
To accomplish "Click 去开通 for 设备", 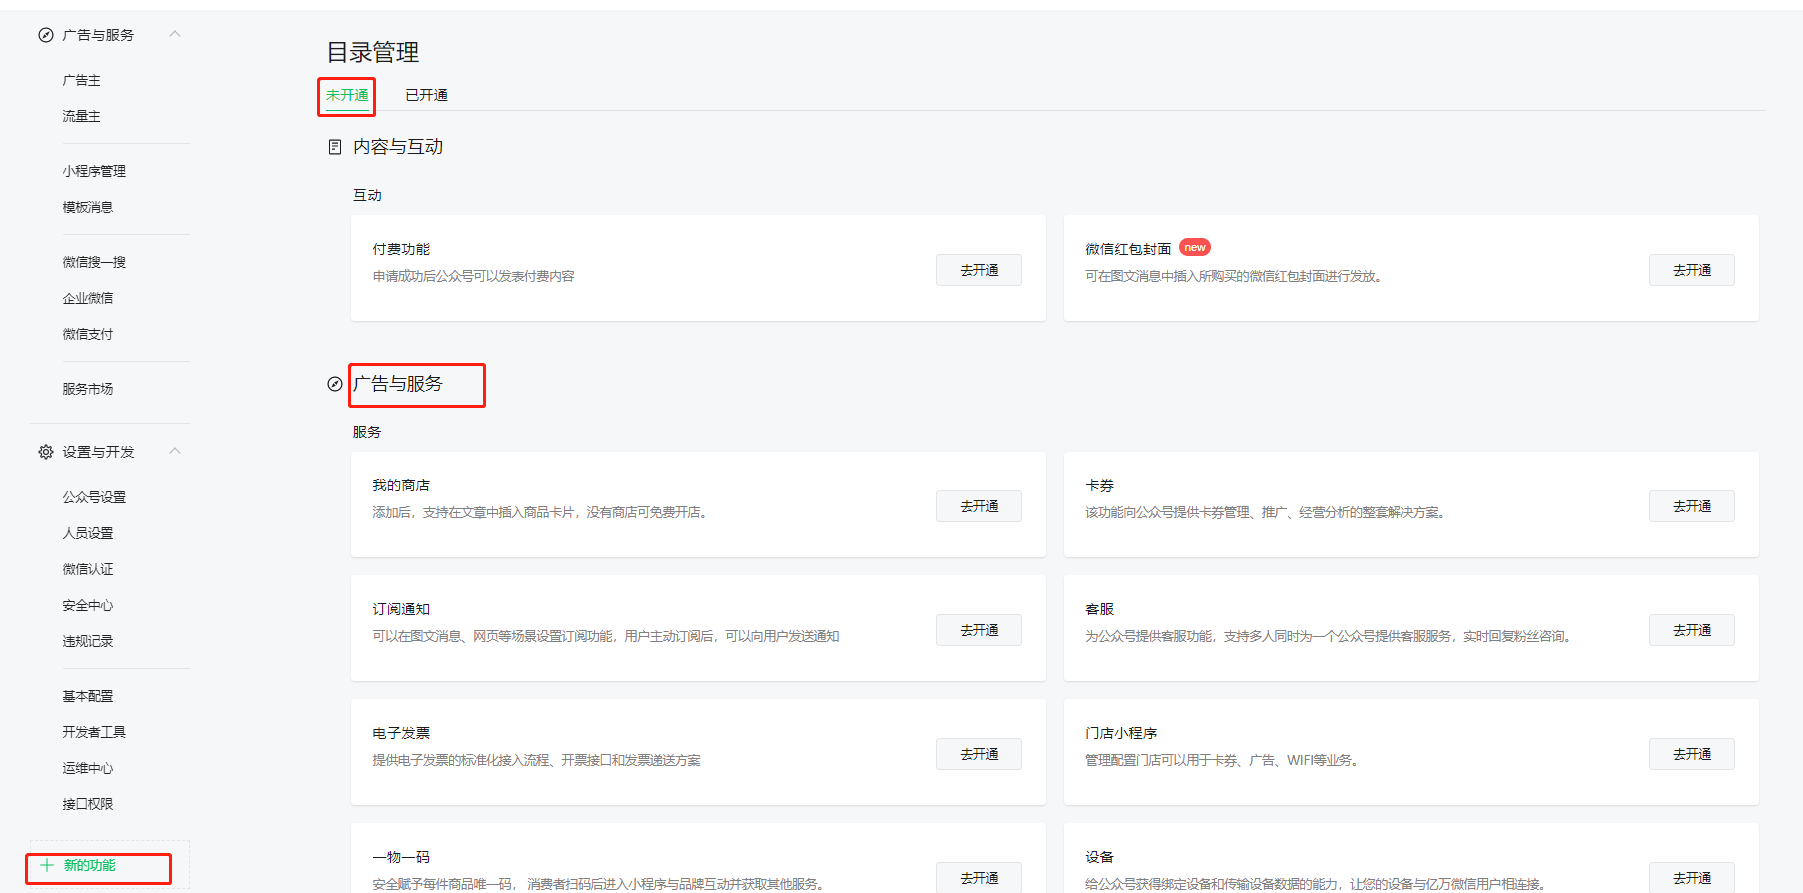I will click(1692, 877).
